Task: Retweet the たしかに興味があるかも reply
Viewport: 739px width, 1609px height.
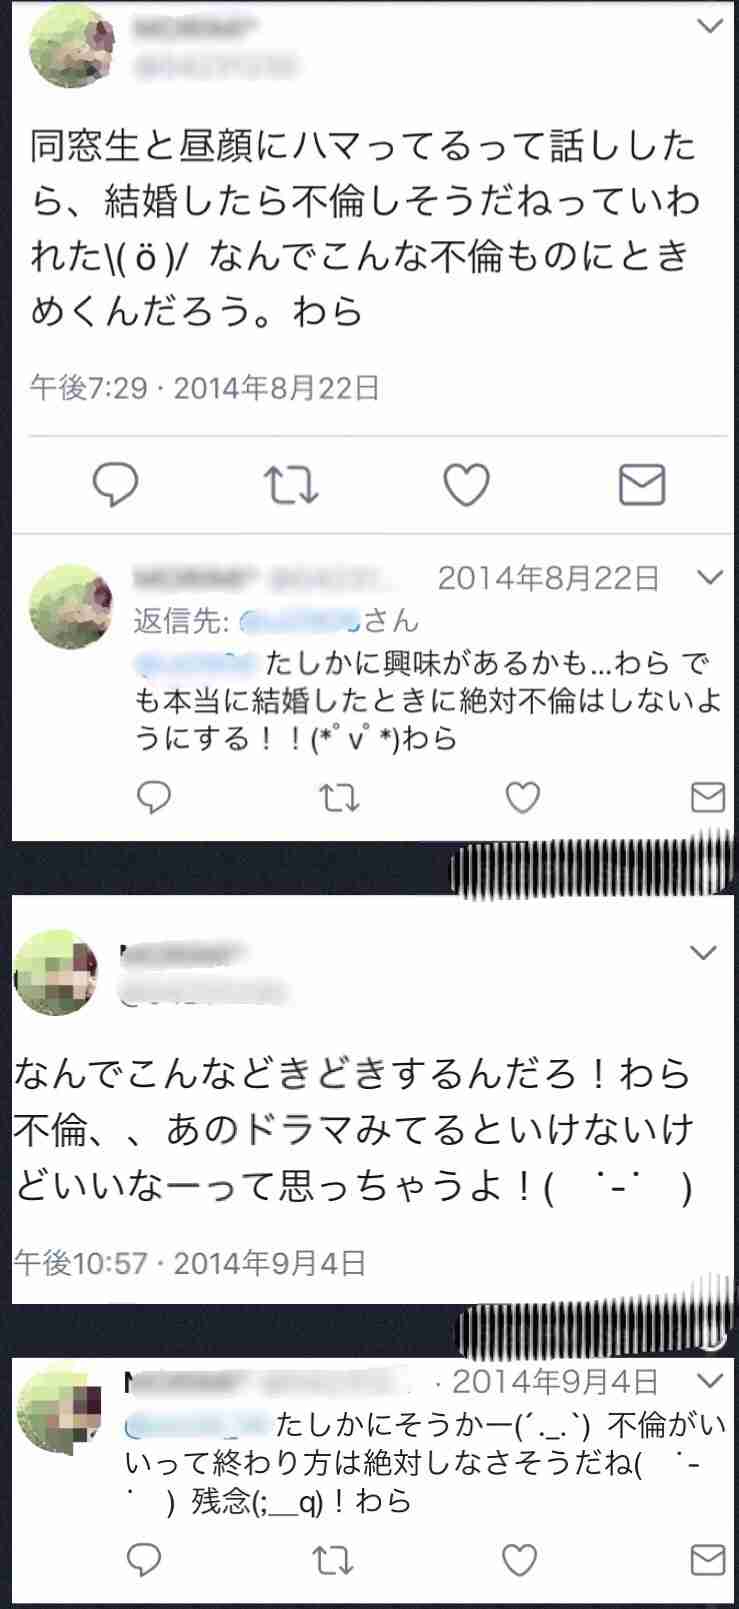Action: coord(338,798)
